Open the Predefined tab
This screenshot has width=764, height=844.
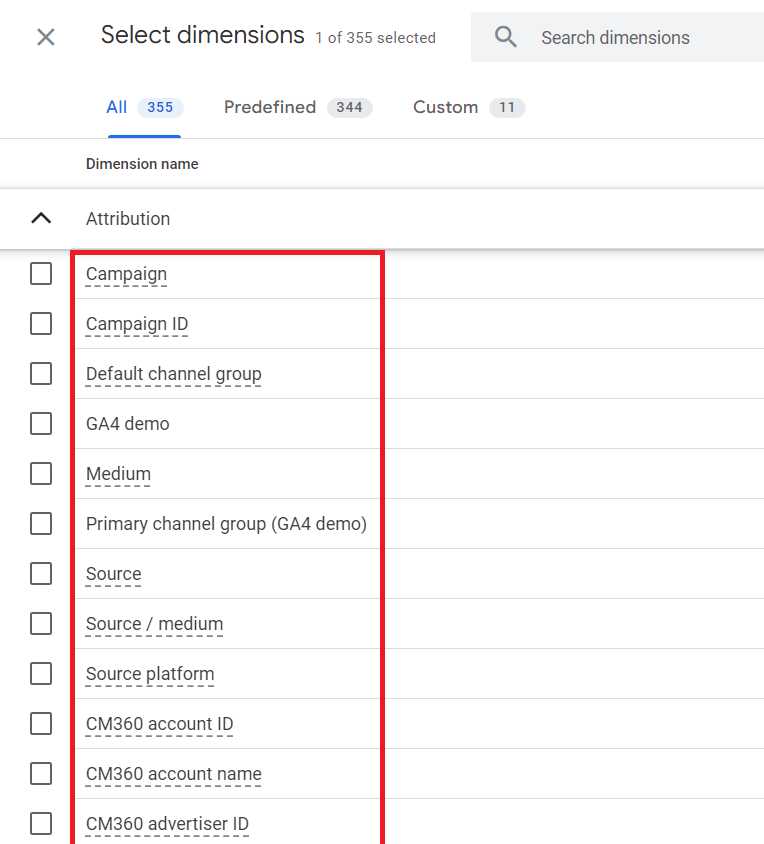[x=297, y=108]
